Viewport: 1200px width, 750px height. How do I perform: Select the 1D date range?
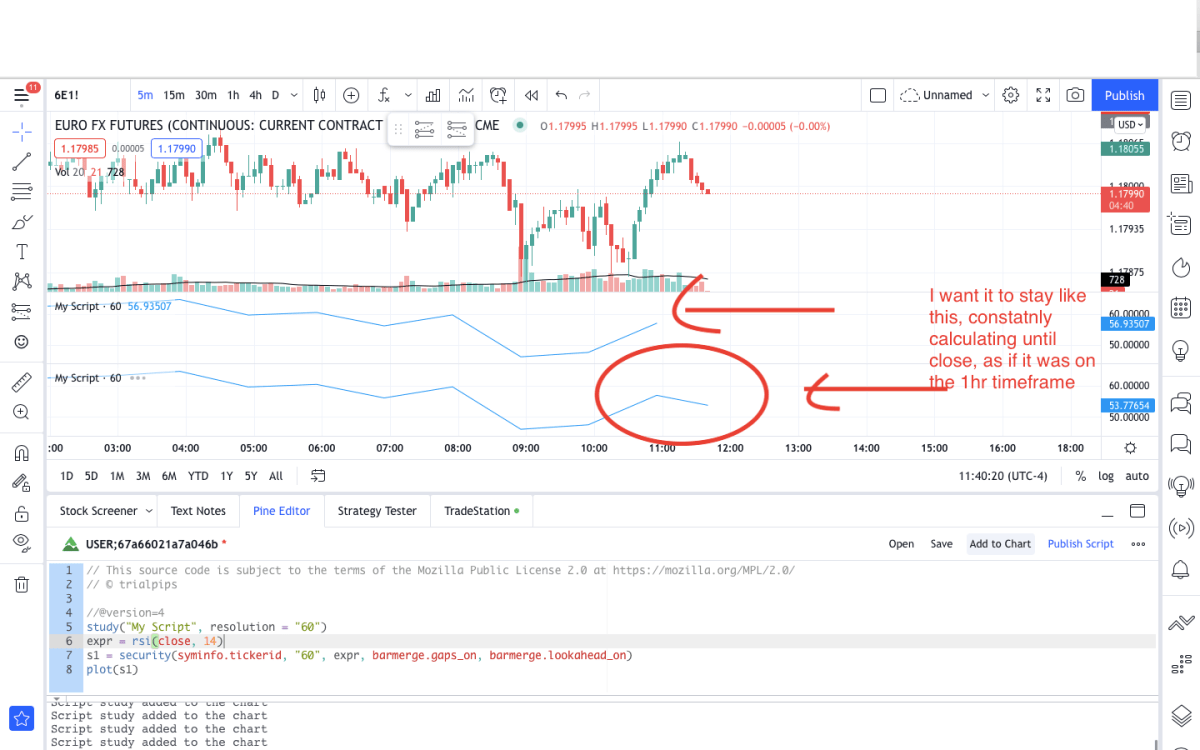click(66, 476)
